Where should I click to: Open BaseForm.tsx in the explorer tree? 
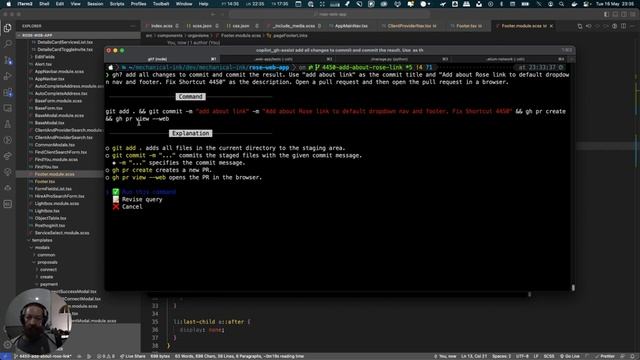click(49, 108)
